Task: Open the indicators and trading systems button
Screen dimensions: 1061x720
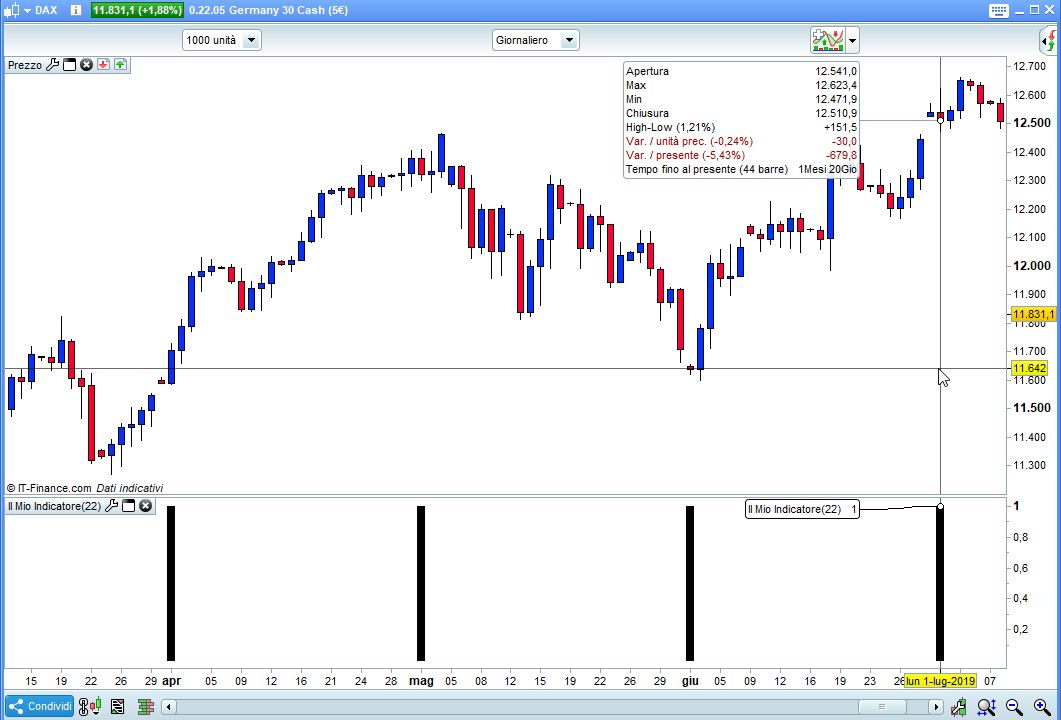Action: [828, 41]
